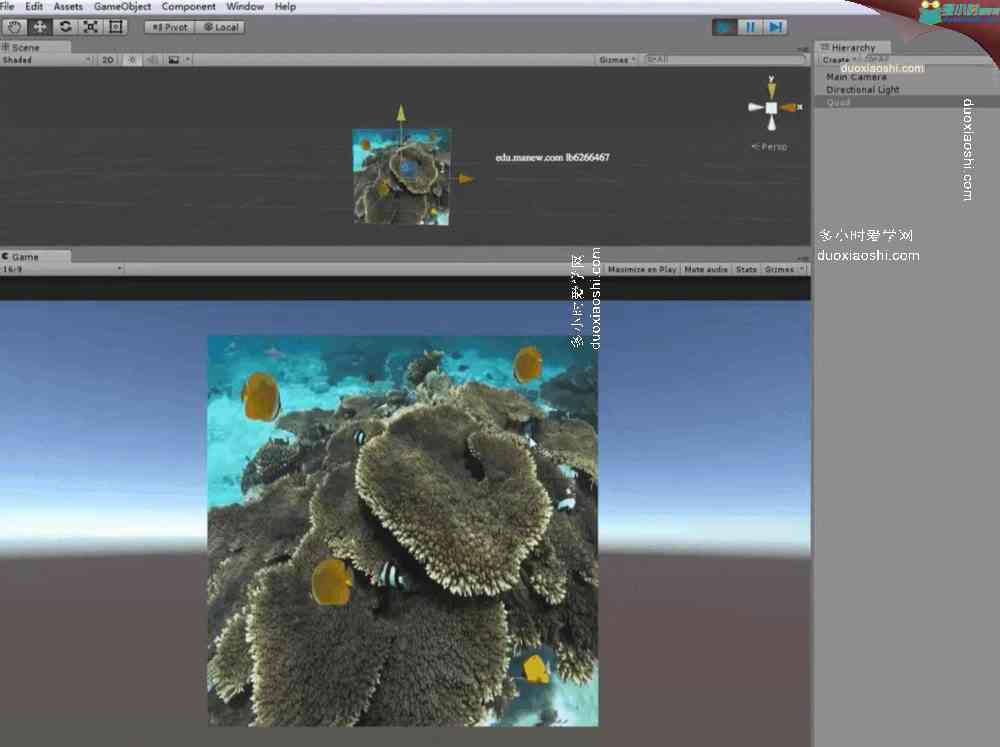Click the Pause button
Viewport: 1000px width, 747px height.
[749, 27]
